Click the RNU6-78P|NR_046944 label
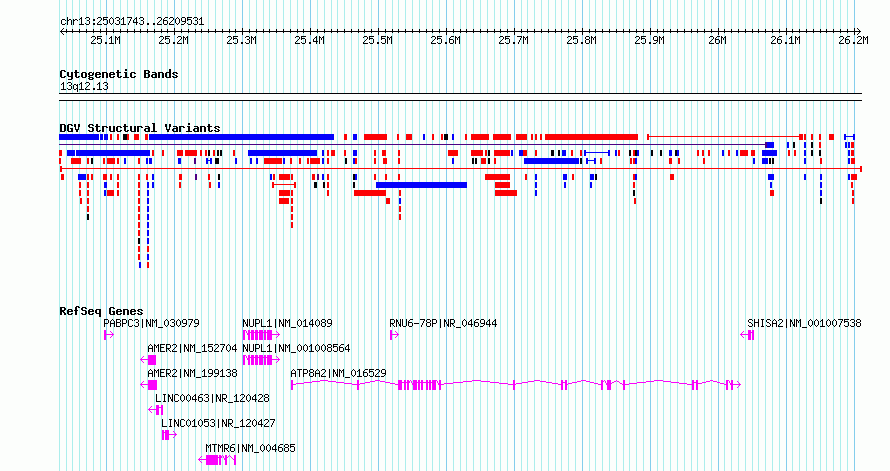 click(x=443, y=323)
